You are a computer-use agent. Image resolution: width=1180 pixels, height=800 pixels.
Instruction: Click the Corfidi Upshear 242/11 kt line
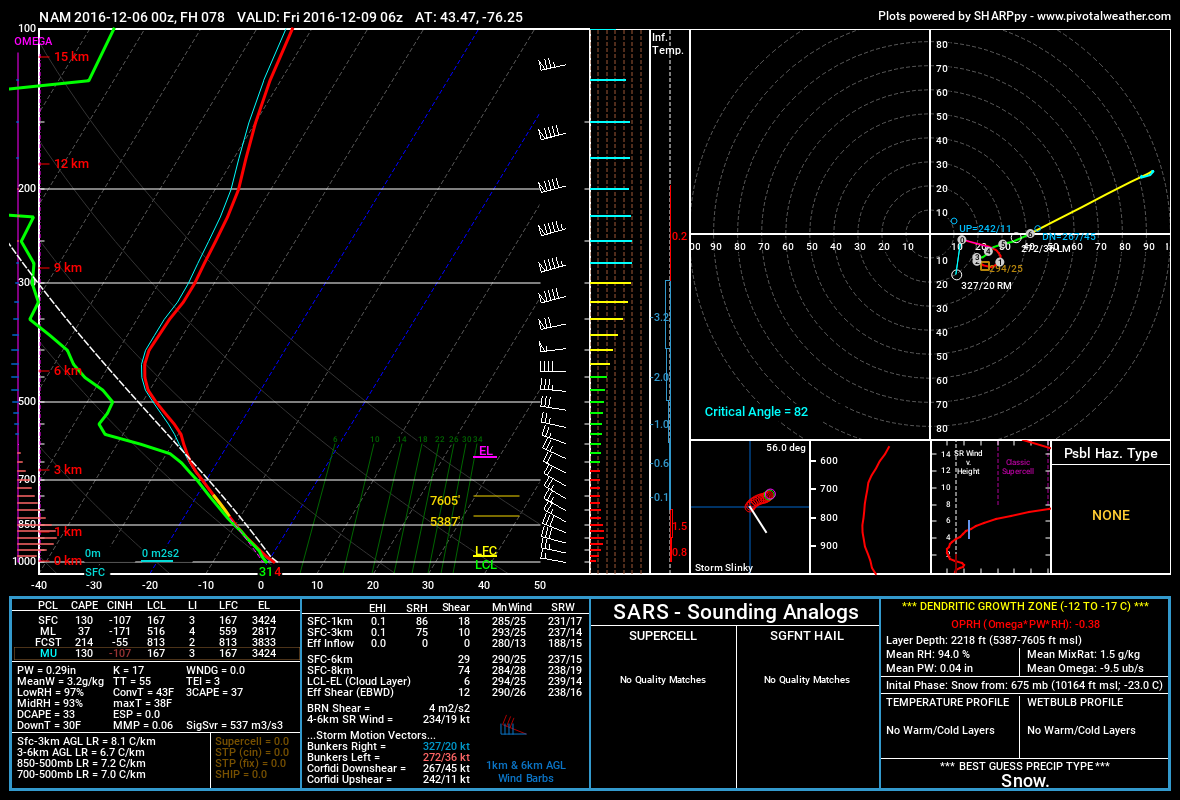point(388,780)
